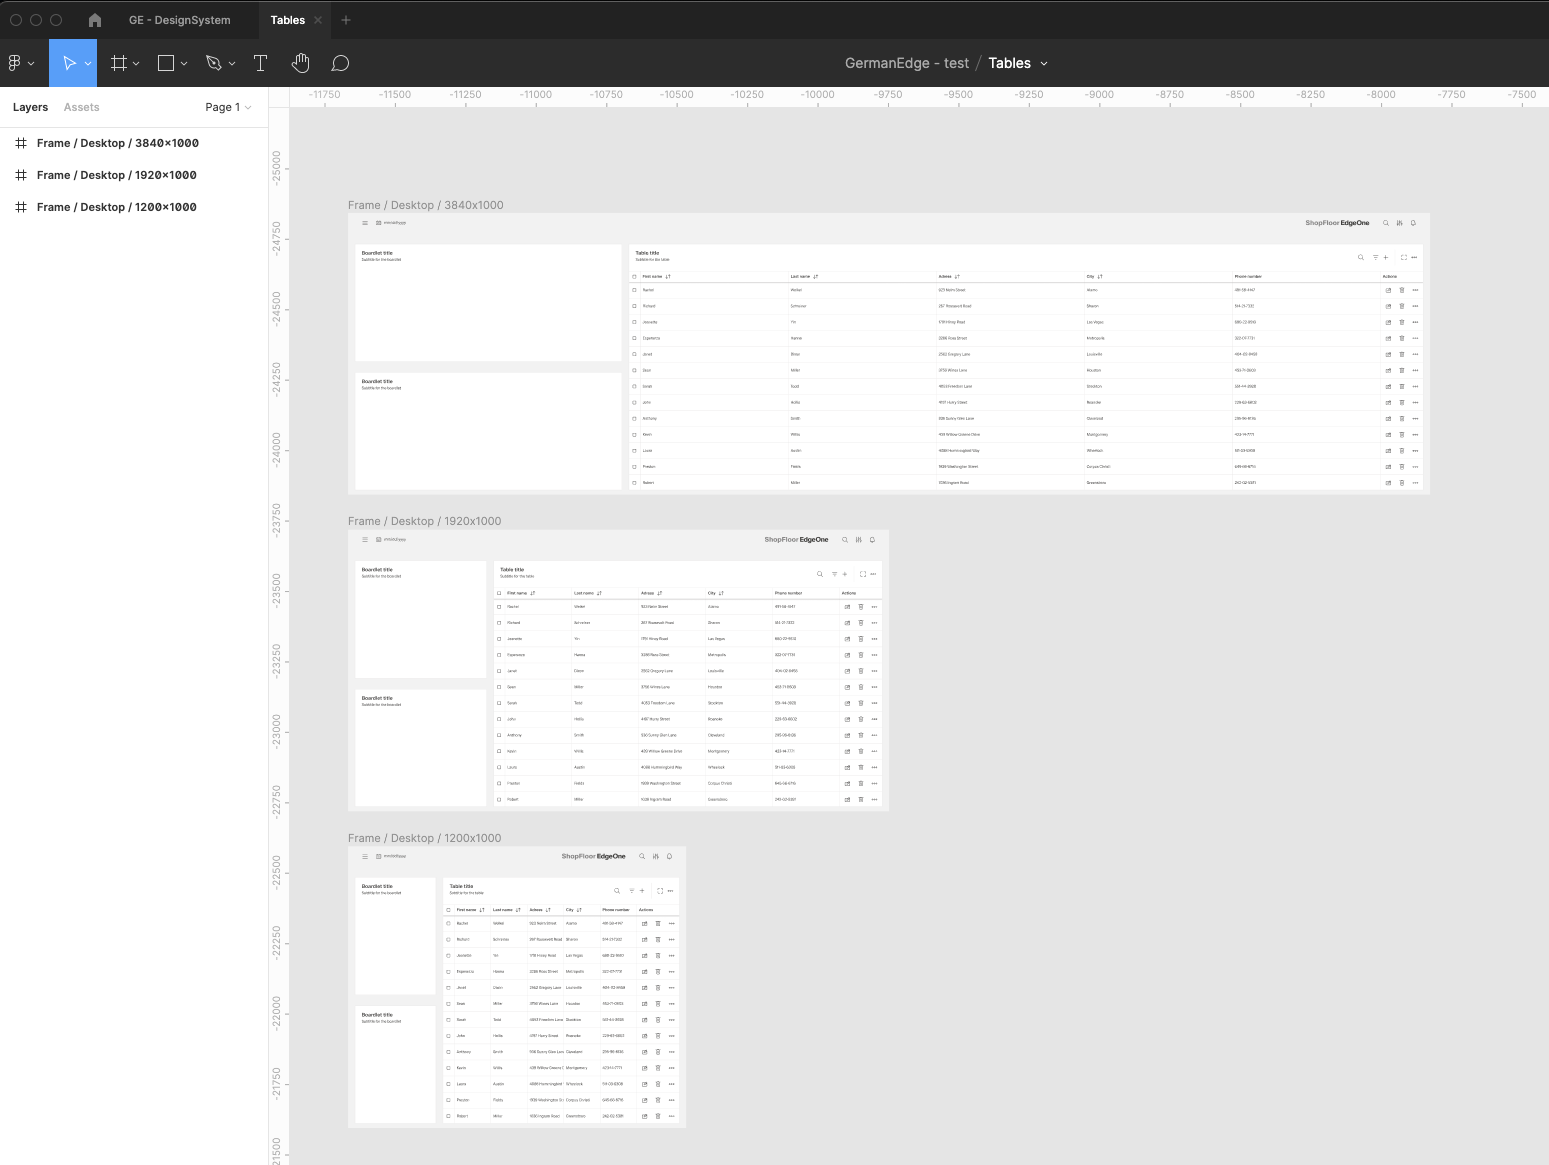Close the Tables tab

tap(318, 20)
